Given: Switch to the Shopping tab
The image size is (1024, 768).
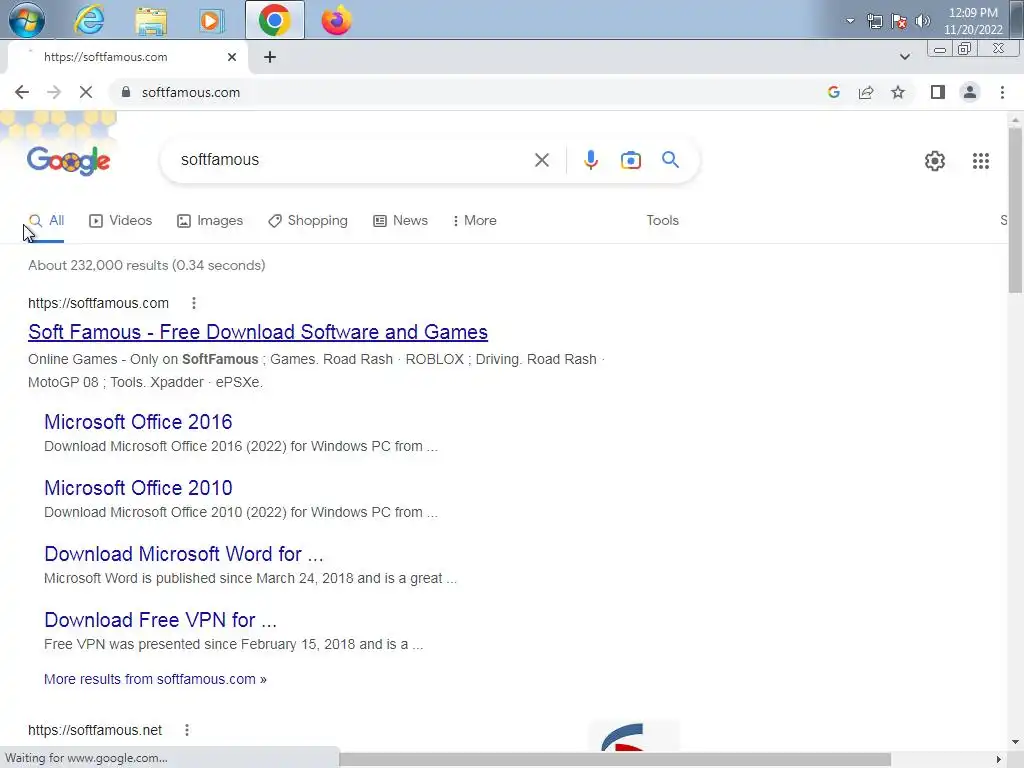Looking at the screenshot, I should click(x=308, y=221).
